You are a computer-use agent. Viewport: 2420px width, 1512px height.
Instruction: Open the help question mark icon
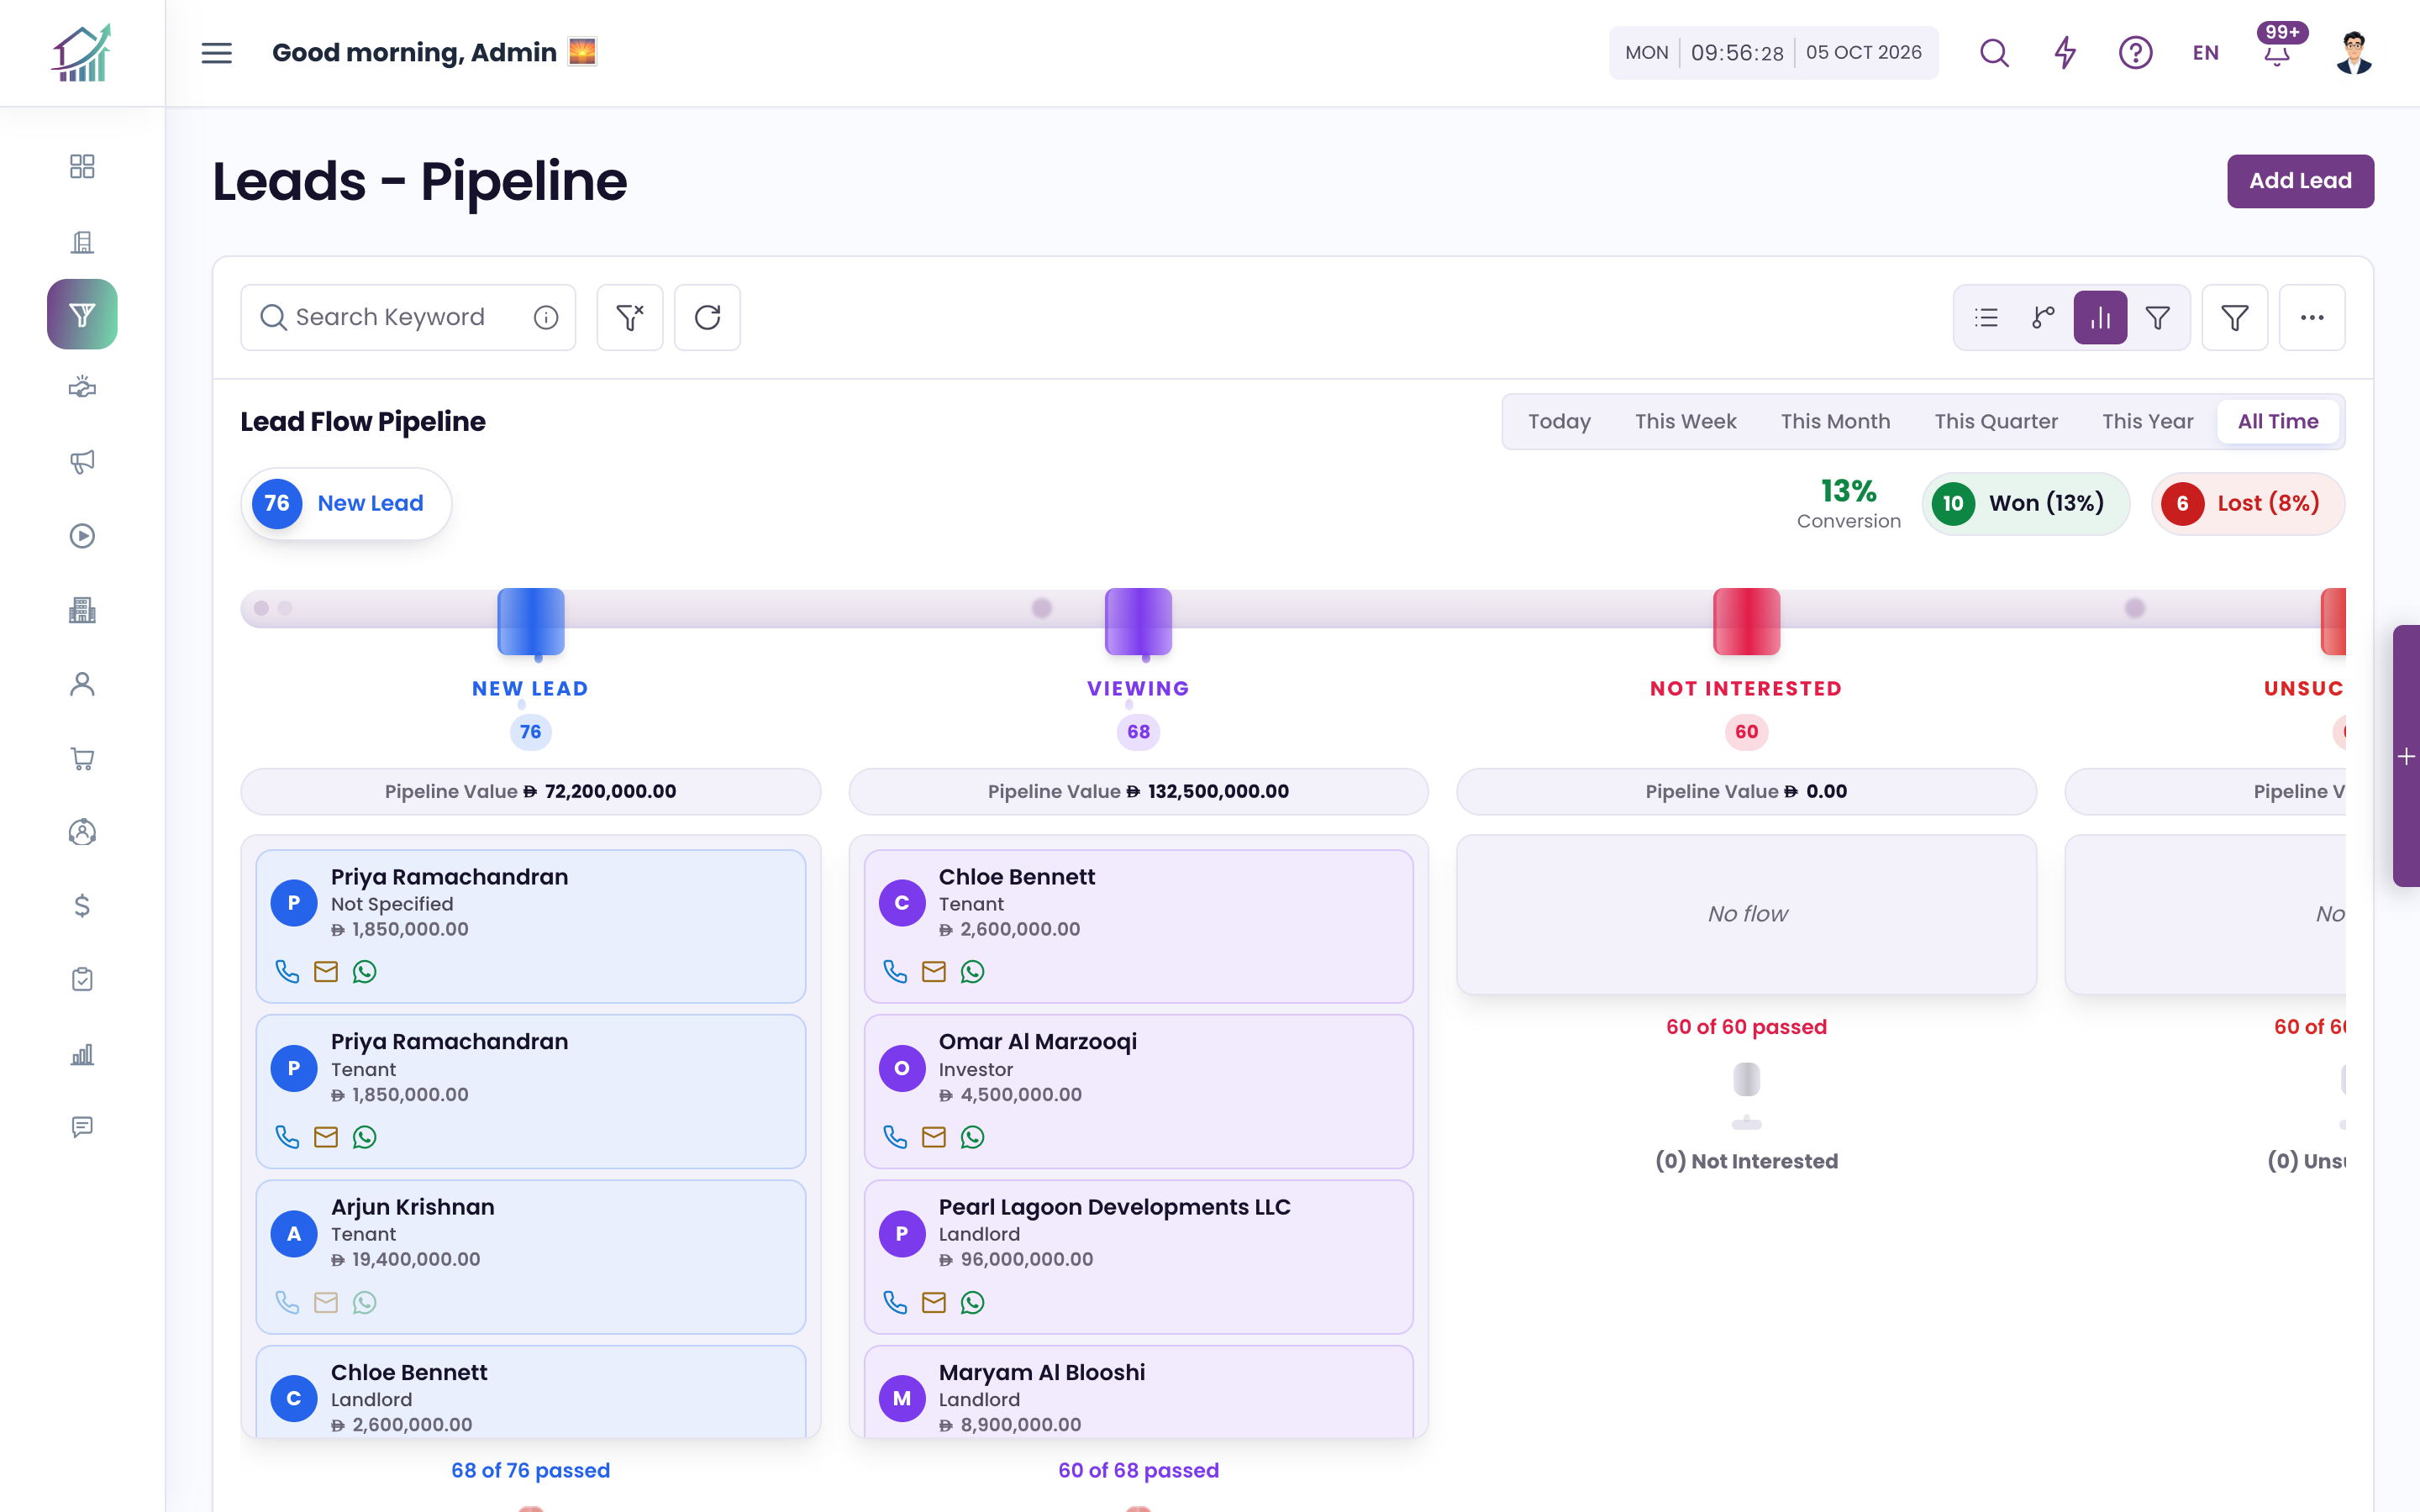click(2135, 53)
